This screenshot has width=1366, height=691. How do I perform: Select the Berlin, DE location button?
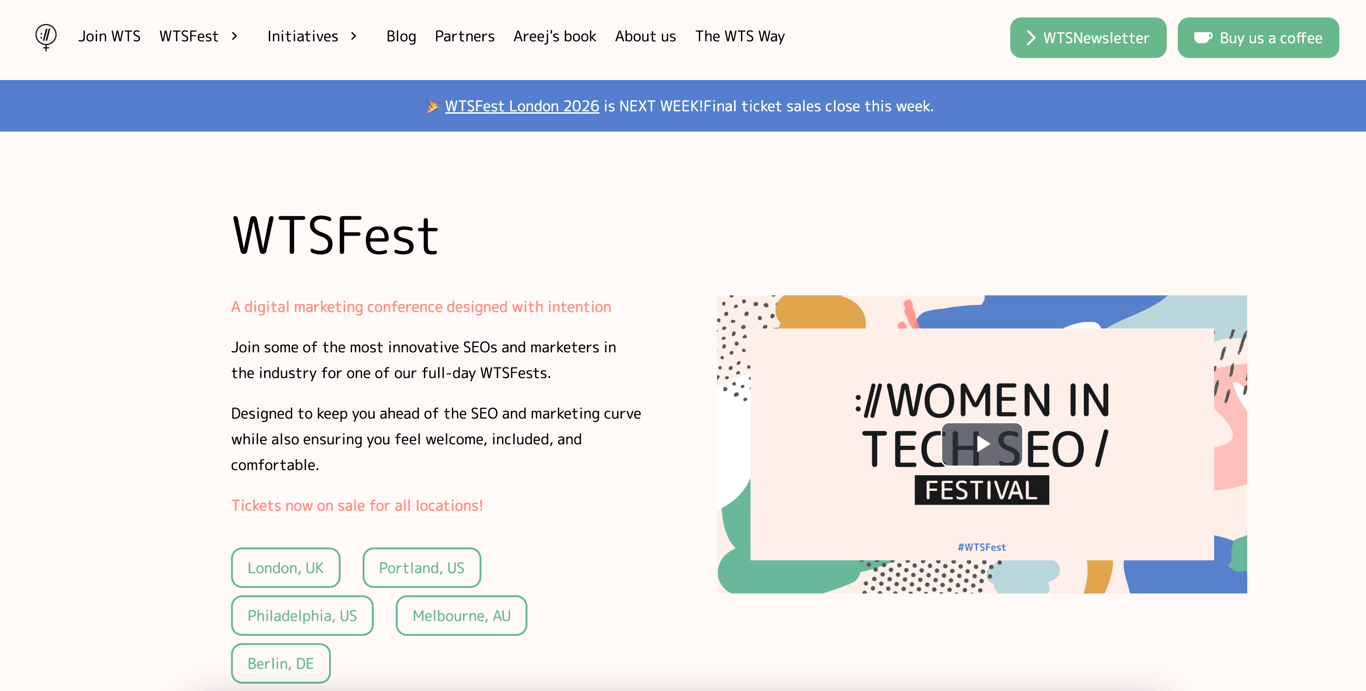(281, 664)
